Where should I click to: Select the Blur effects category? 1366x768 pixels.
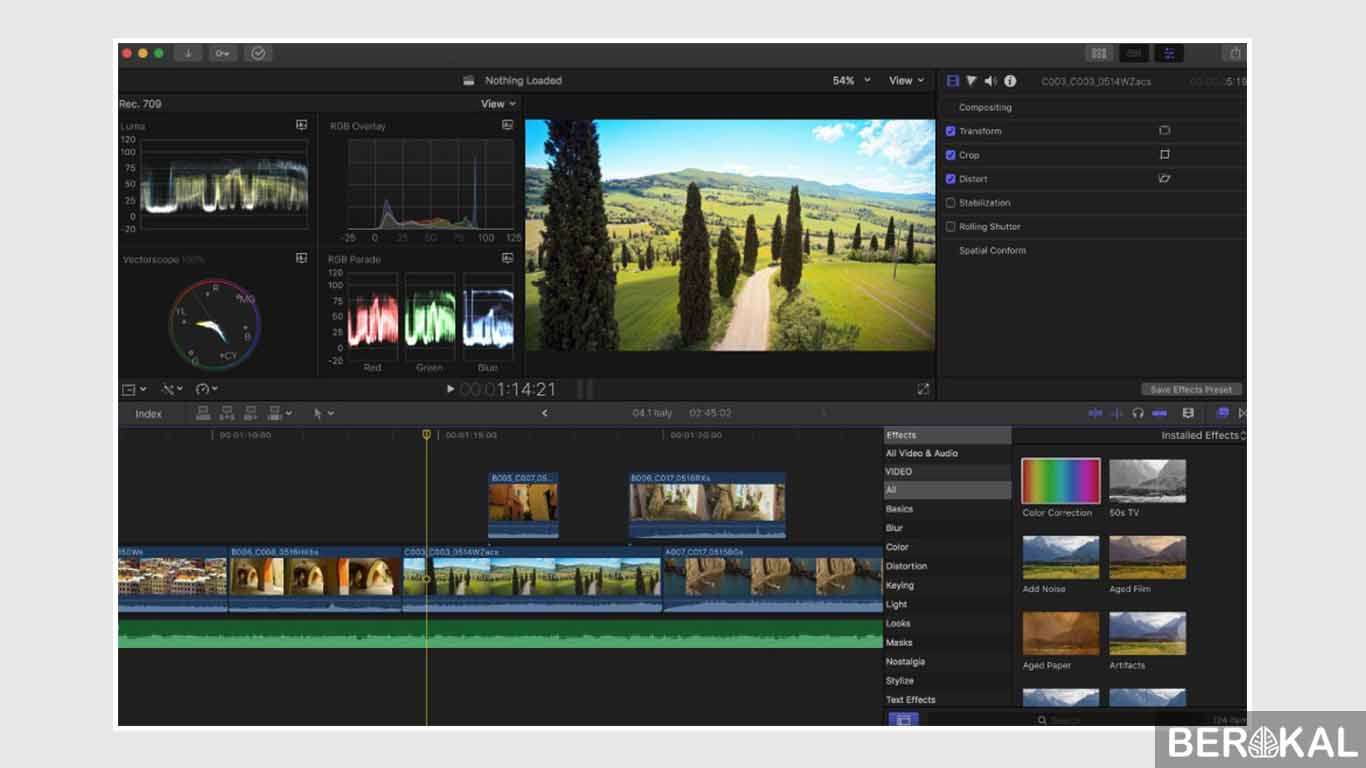[x=895, y=528]
